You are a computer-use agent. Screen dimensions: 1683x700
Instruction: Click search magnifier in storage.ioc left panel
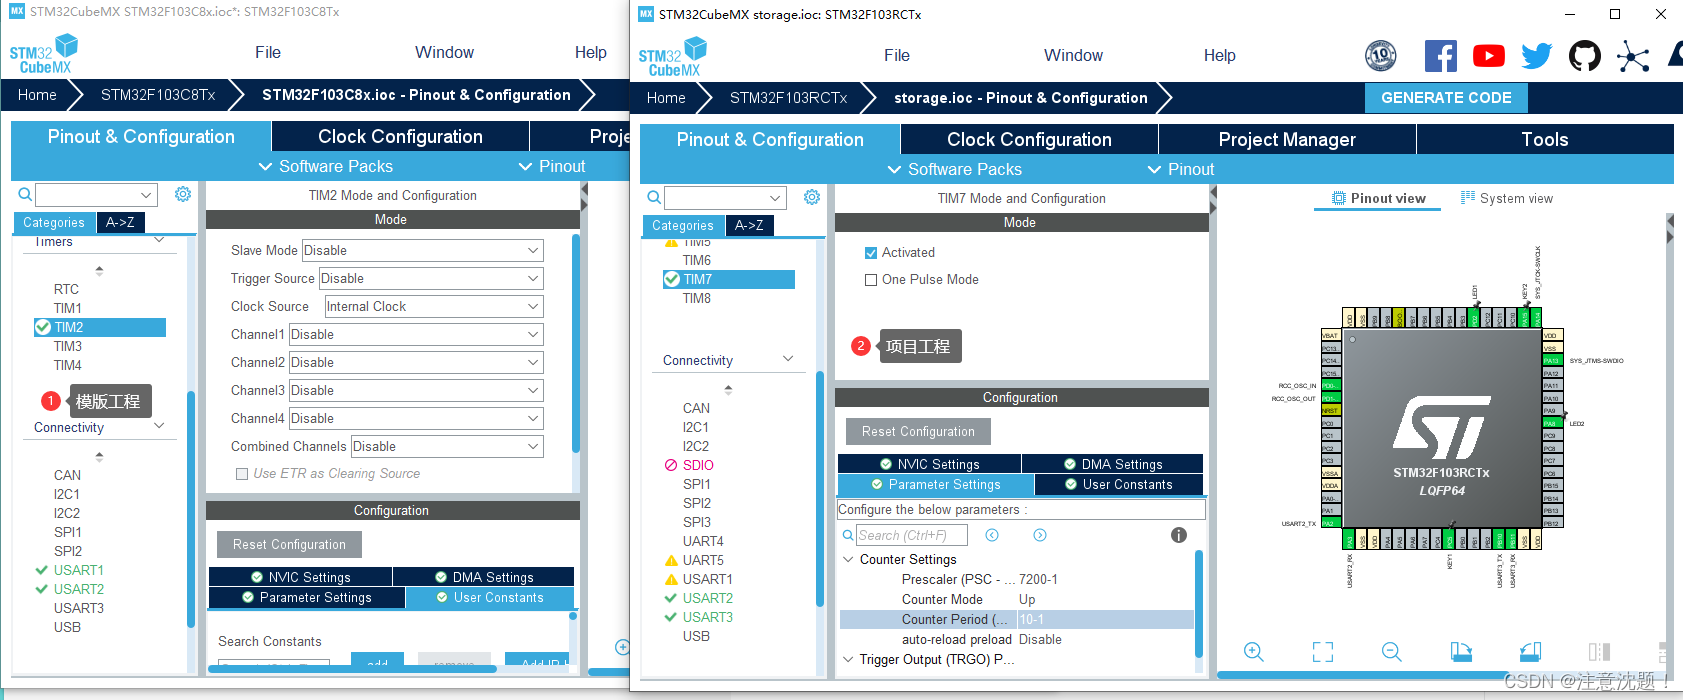[654, 198]
